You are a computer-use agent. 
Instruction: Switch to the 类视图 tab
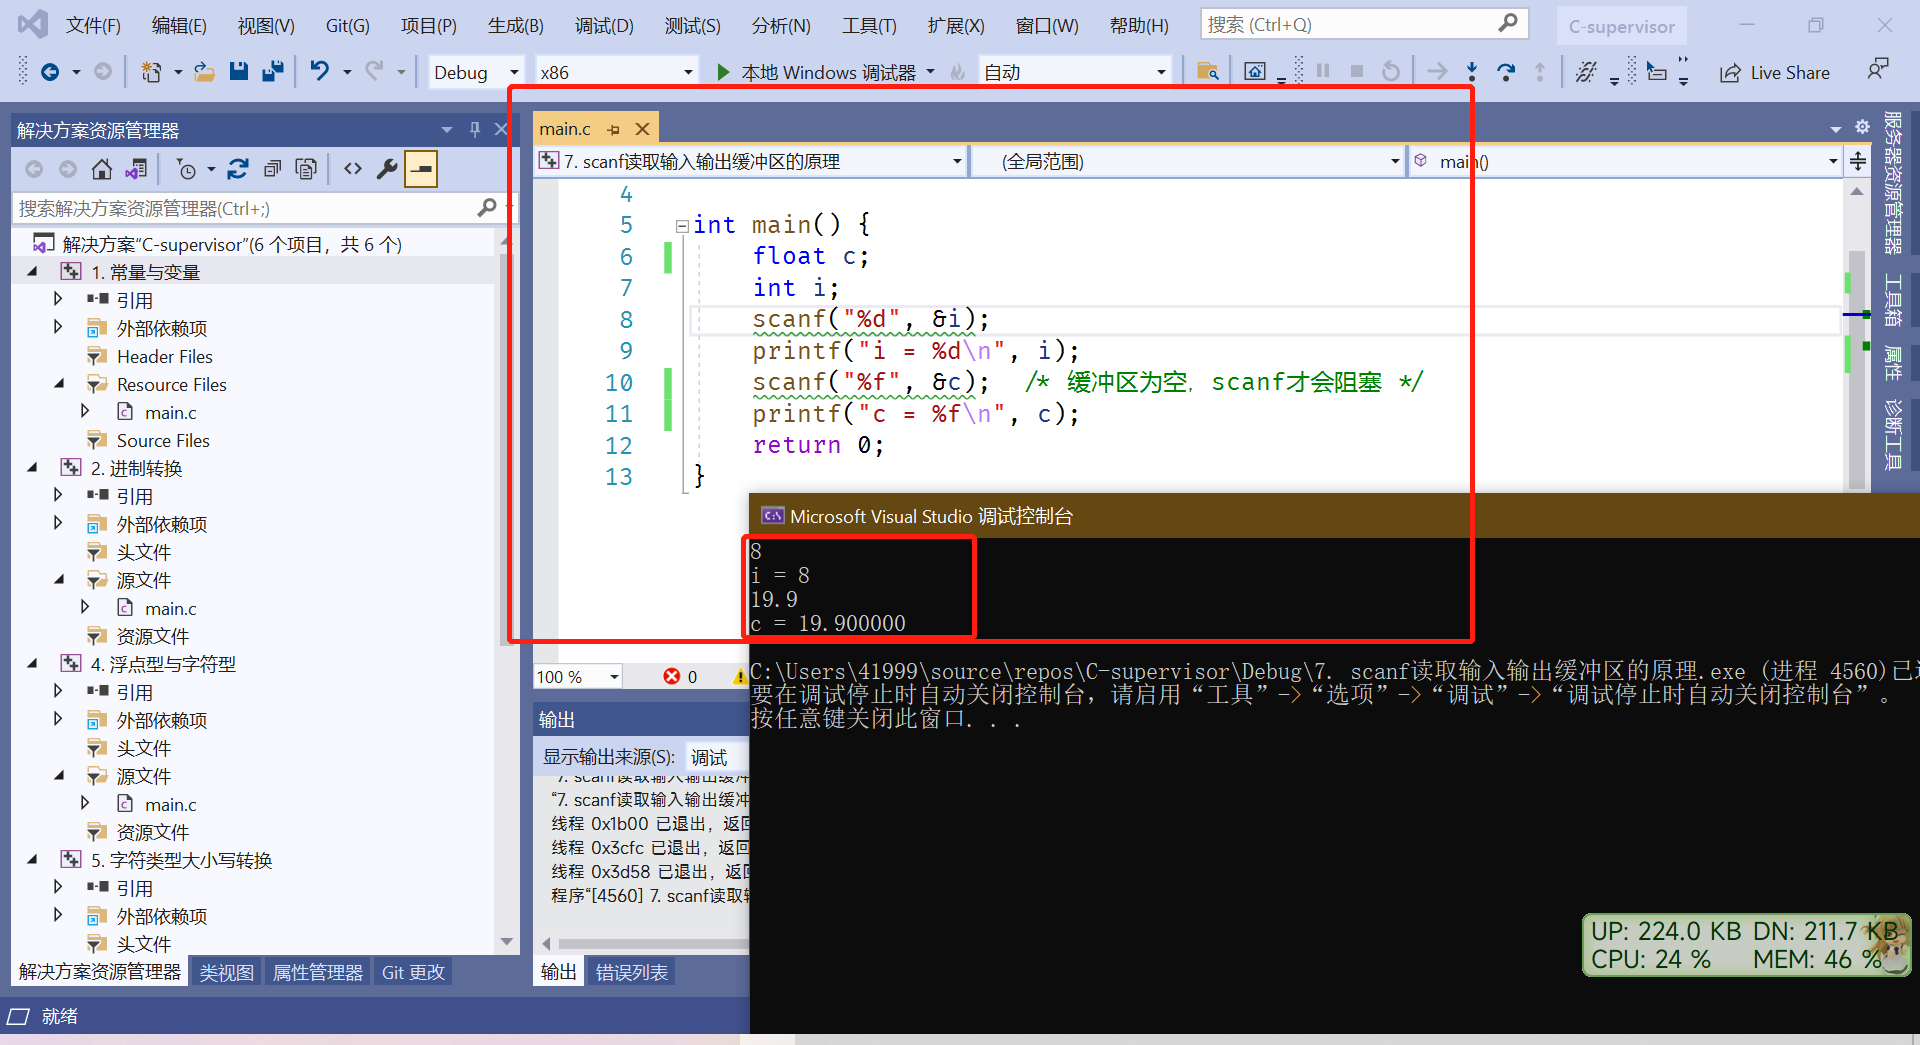click(x=226, y=972)
